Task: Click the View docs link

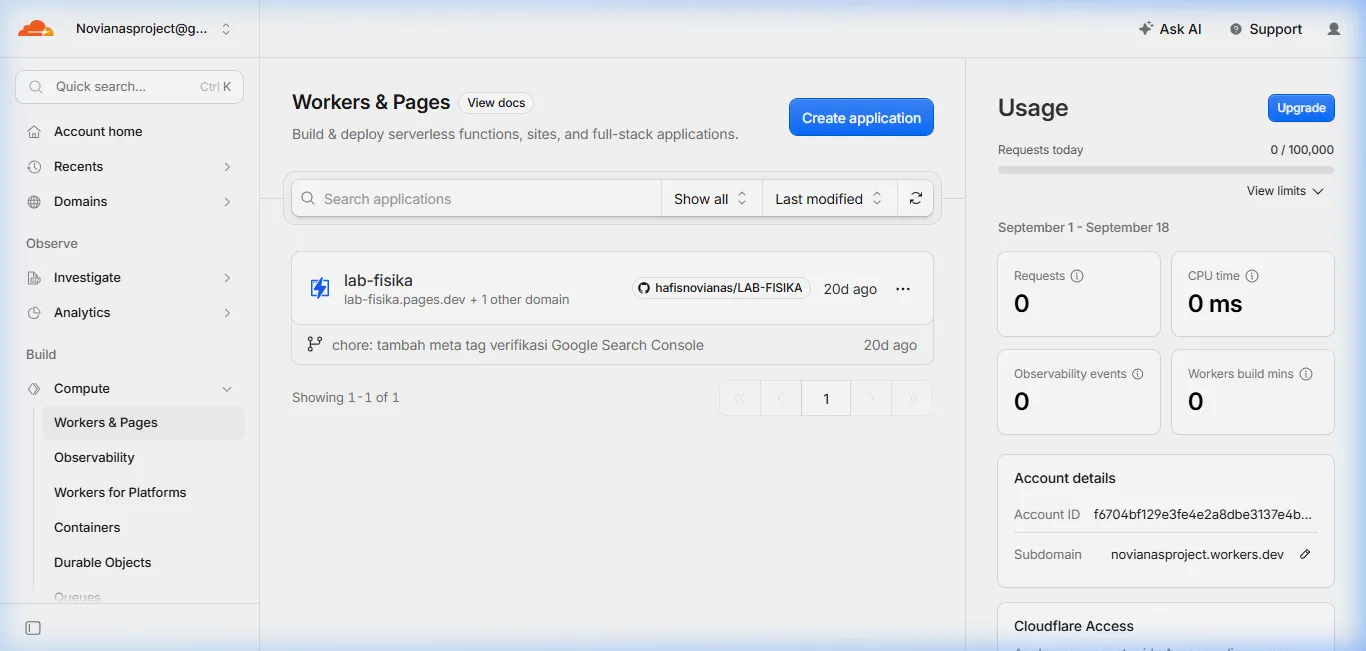Action: point(496,103)
